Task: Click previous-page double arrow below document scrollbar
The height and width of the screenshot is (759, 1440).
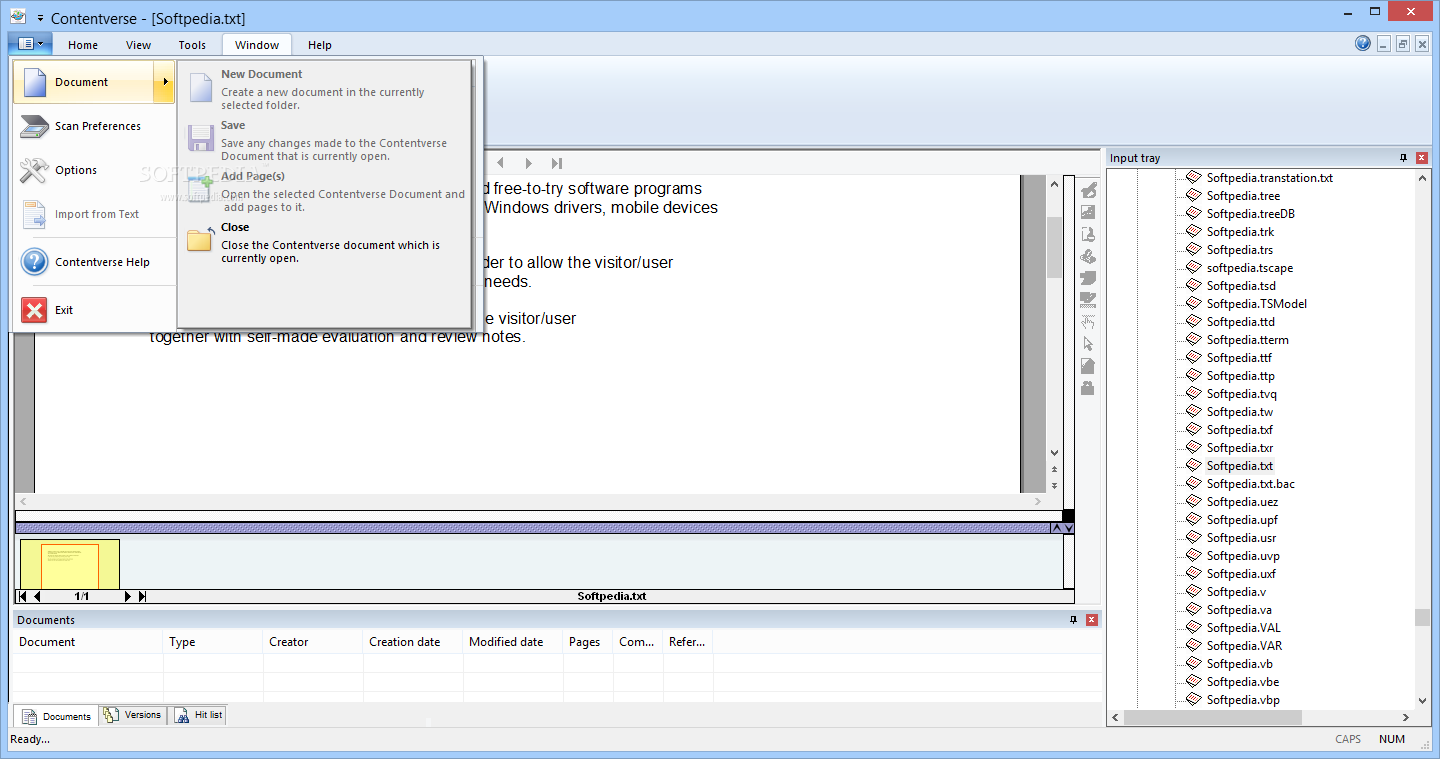Action: pyautogui.click(x=1054, y=469)
